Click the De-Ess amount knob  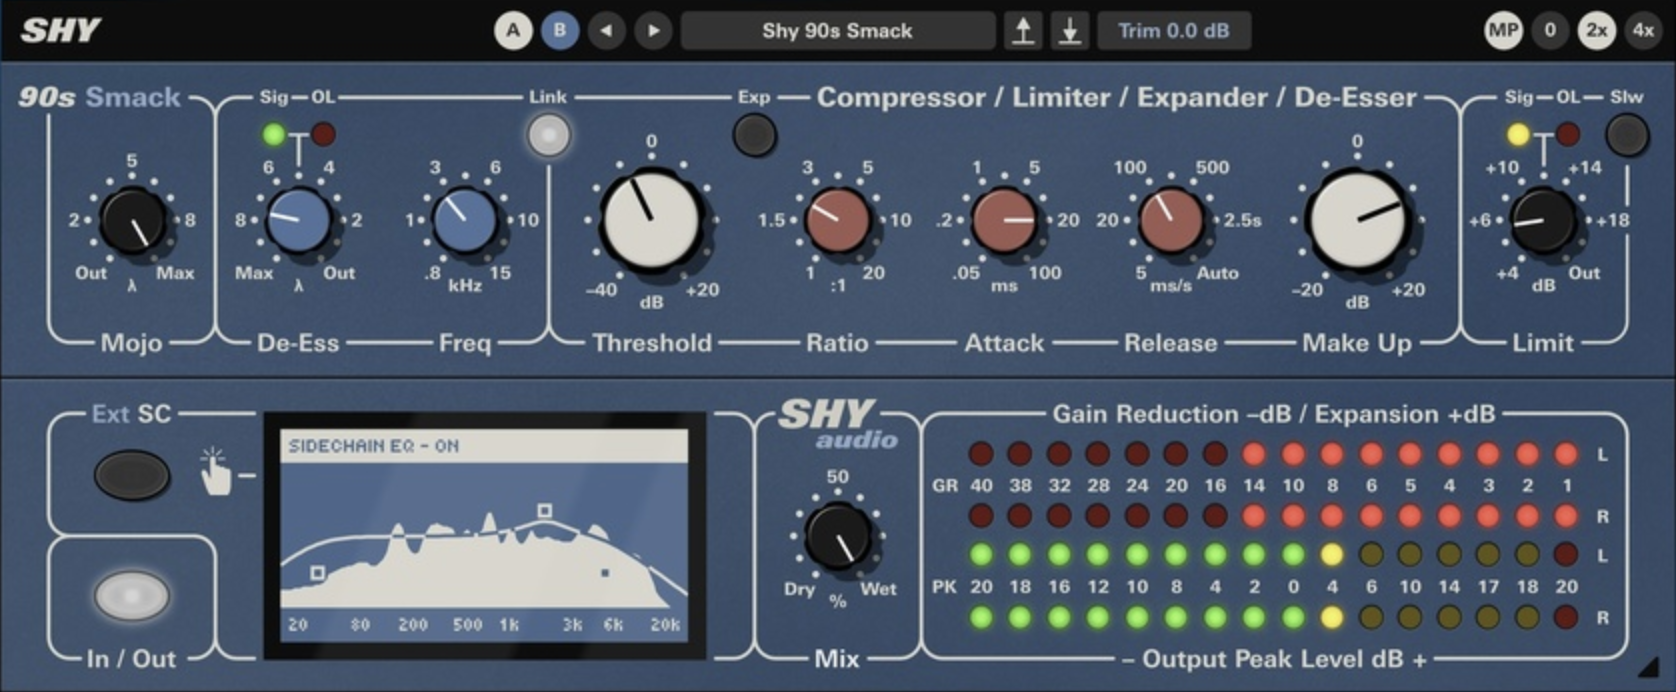[x=298, y=220]
